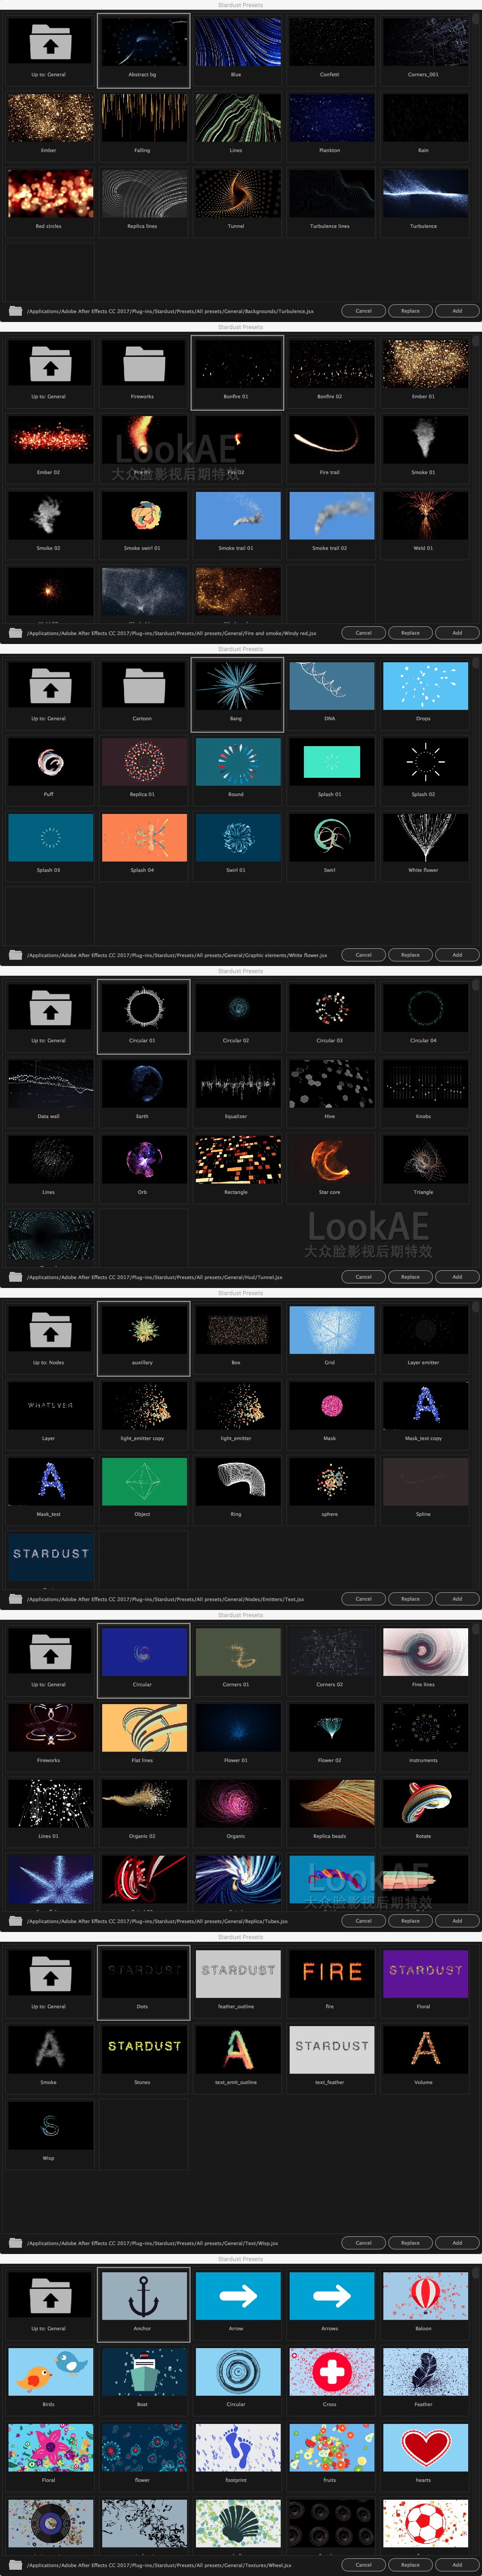482x2576 pixels.
Task: Select the Data wall preset
Action: click(x=50, y=1084)
